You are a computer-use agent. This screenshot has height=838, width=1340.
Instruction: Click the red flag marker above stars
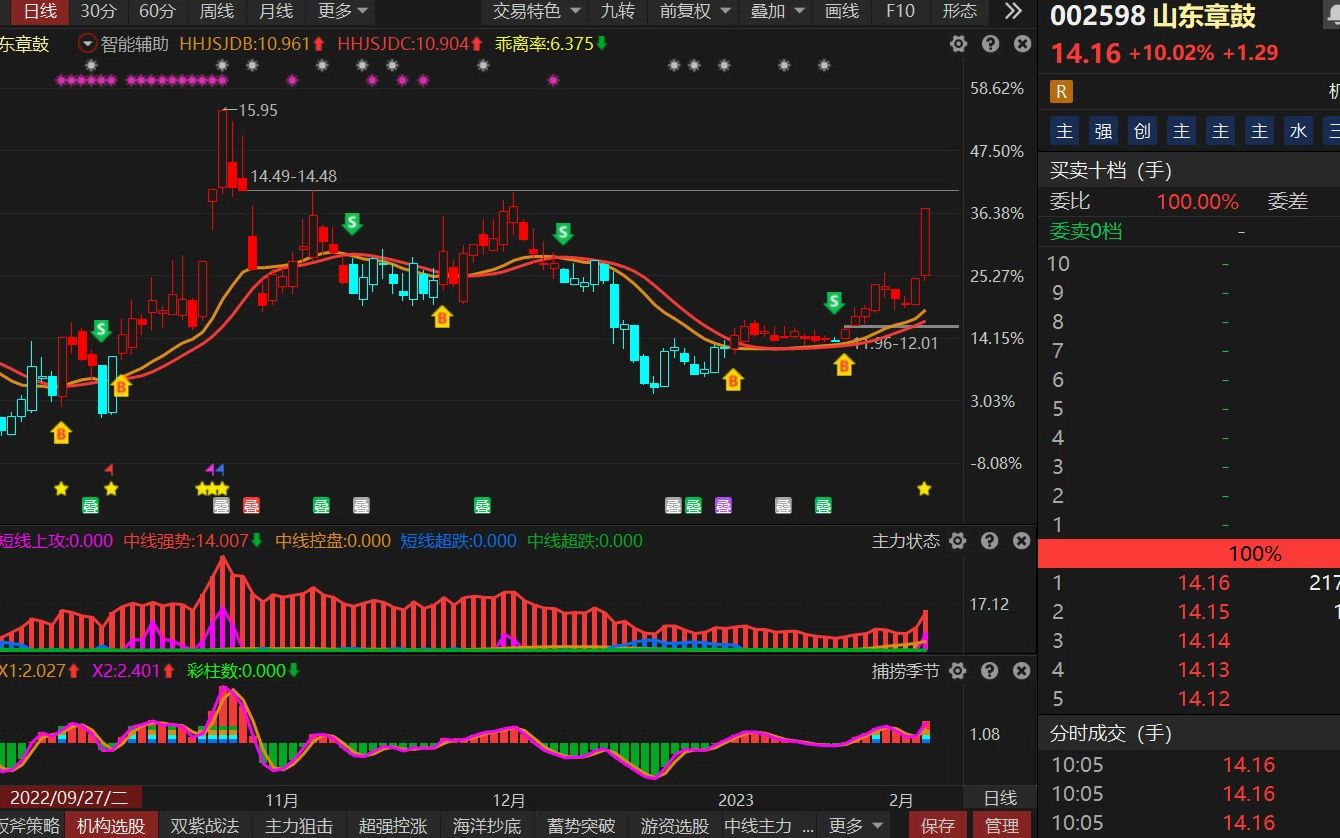pyautogui.click(x=109, y=468)
